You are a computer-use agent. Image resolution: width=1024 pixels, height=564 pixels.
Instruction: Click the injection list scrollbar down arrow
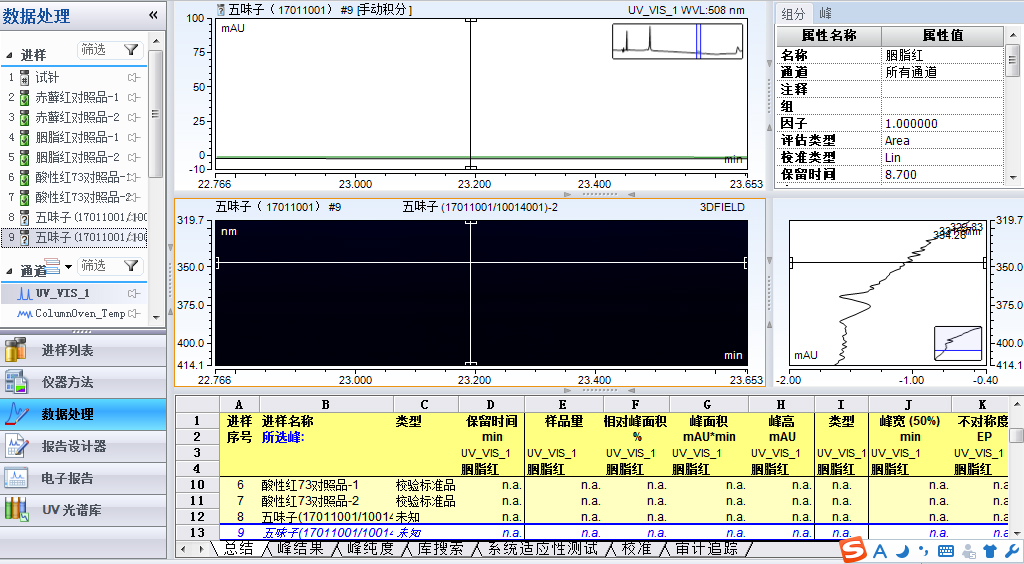[155, 318]
